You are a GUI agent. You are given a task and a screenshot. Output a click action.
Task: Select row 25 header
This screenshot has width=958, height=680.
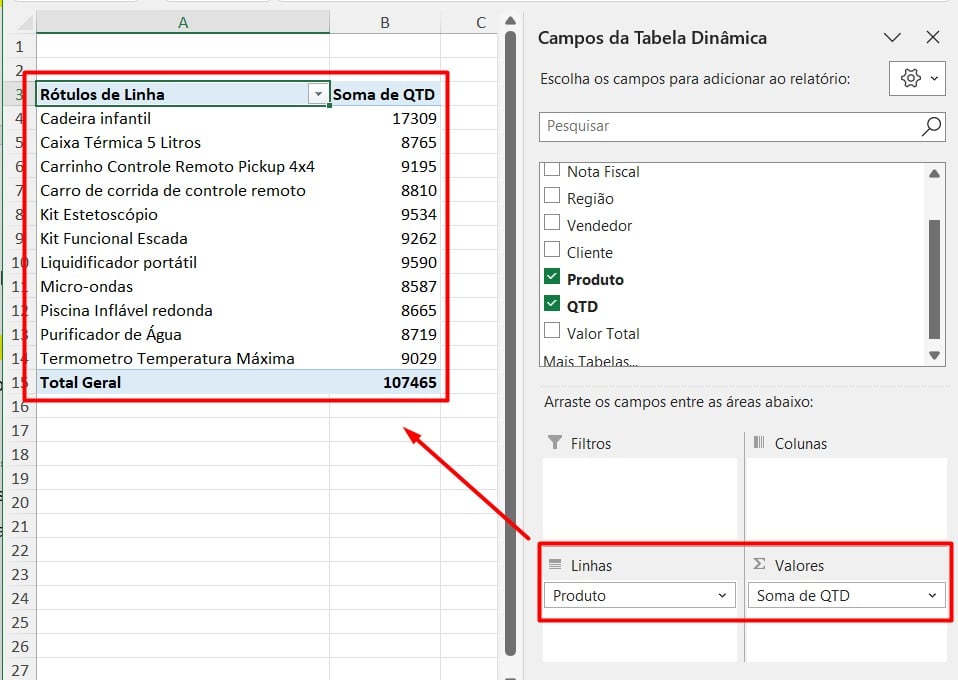coord(20,622)
